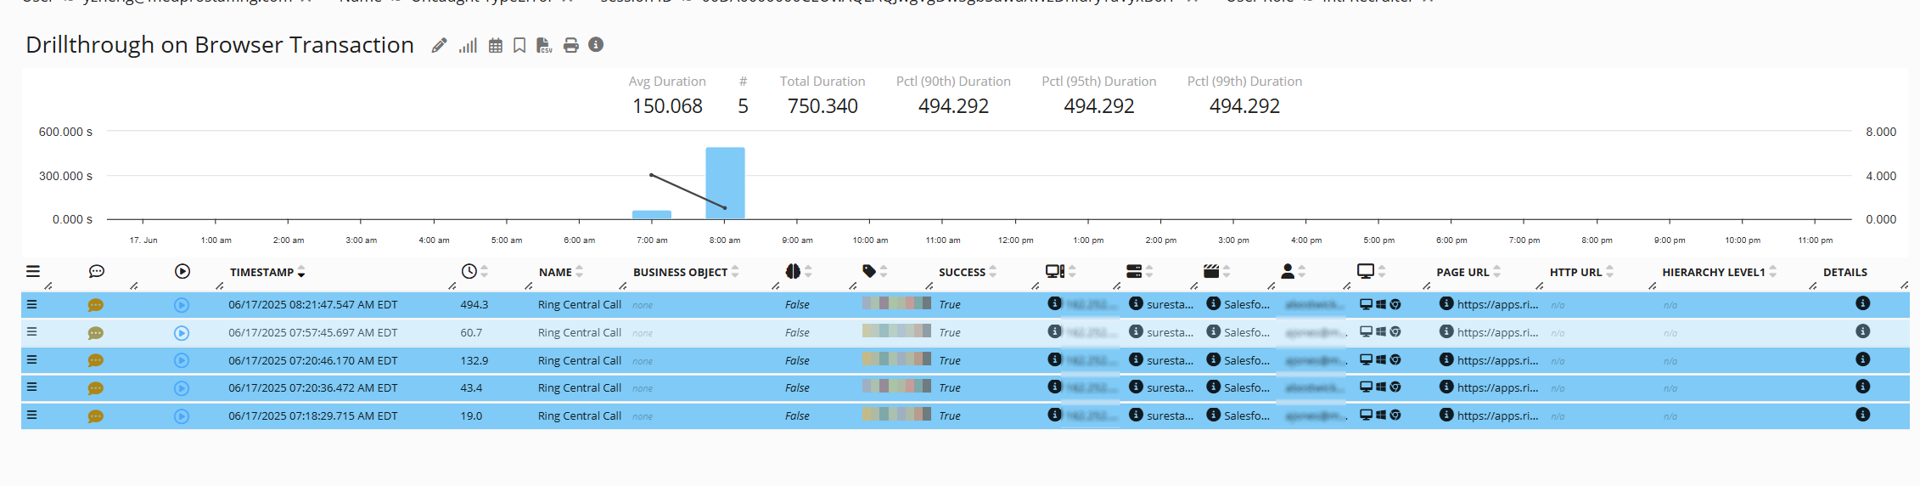
Task: Open the table header hamburger menu
Action: pos(33,272)
